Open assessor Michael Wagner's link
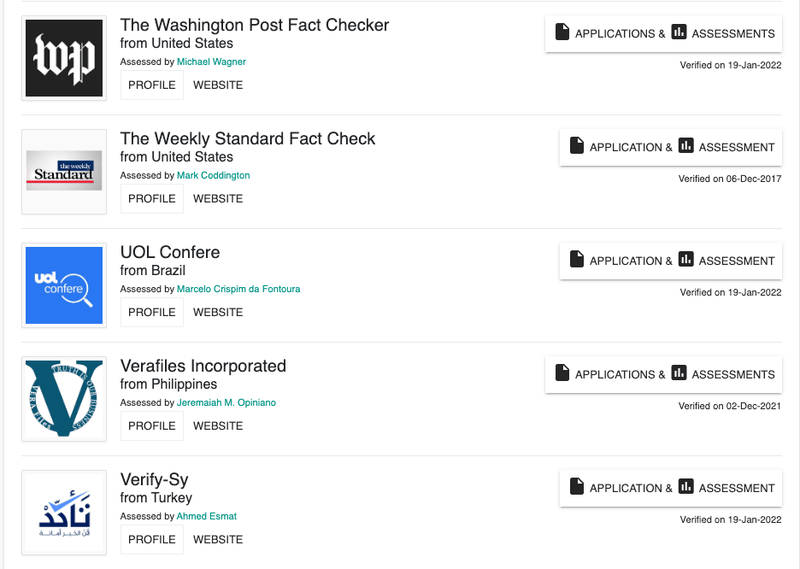 [211, 62]
